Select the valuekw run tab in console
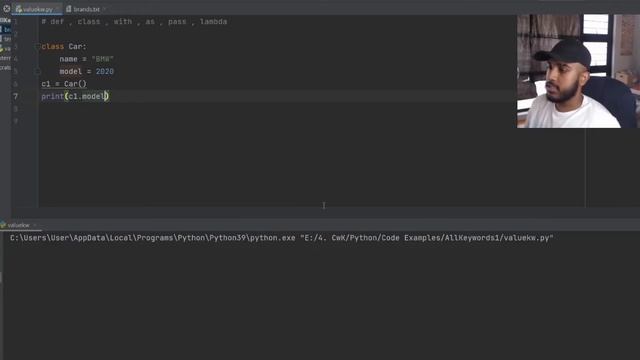 pos(18,225)
